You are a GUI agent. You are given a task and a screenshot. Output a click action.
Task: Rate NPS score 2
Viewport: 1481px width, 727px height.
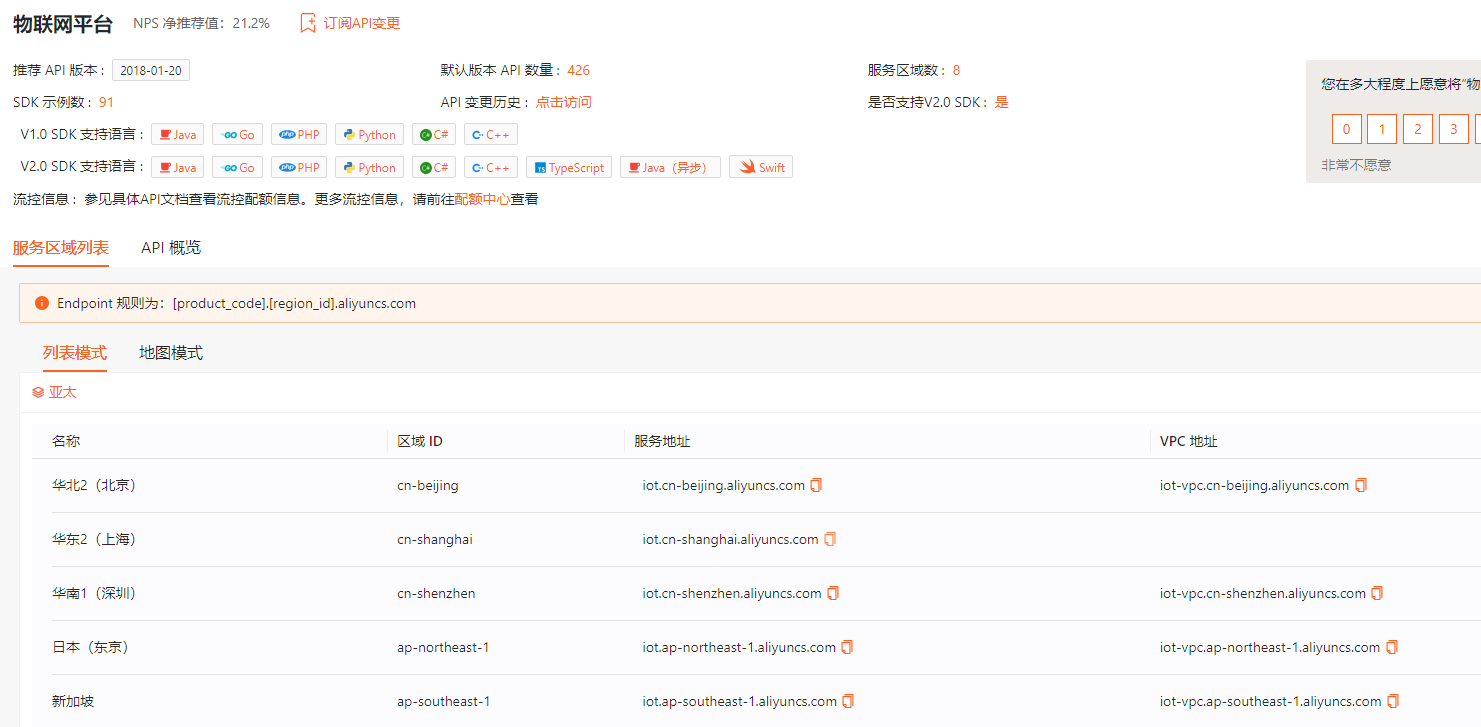coord(1418,129)
